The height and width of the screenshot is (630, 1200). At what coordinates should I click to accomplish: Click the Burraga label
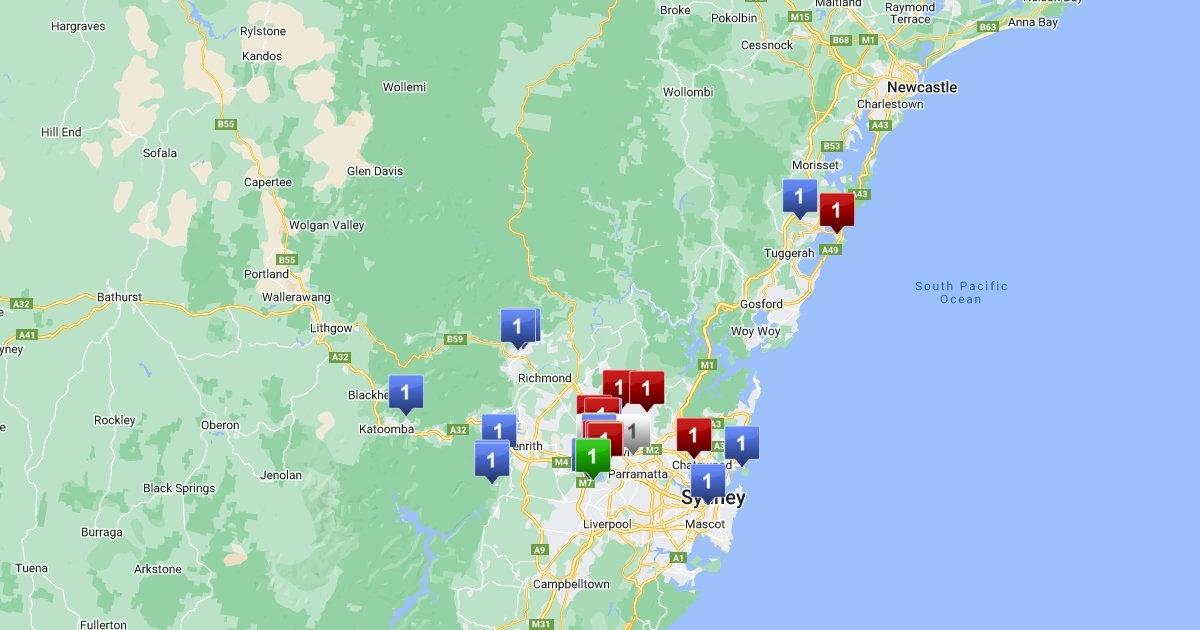pos(102,532)
